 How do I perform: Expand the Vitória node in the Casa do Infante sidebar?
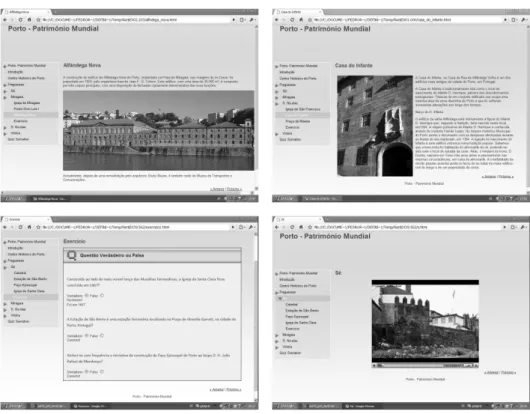click(277, 134)
